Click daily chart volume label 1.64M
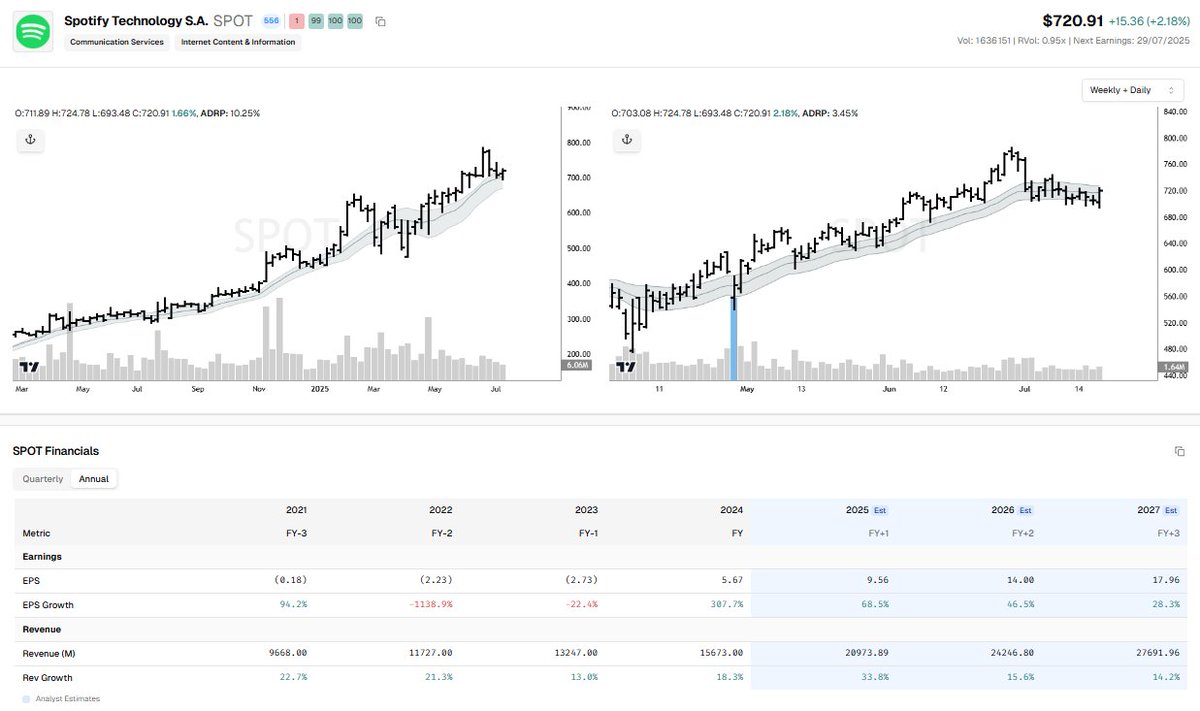This screenshot has height=711, width=1200. [1174, 368]
